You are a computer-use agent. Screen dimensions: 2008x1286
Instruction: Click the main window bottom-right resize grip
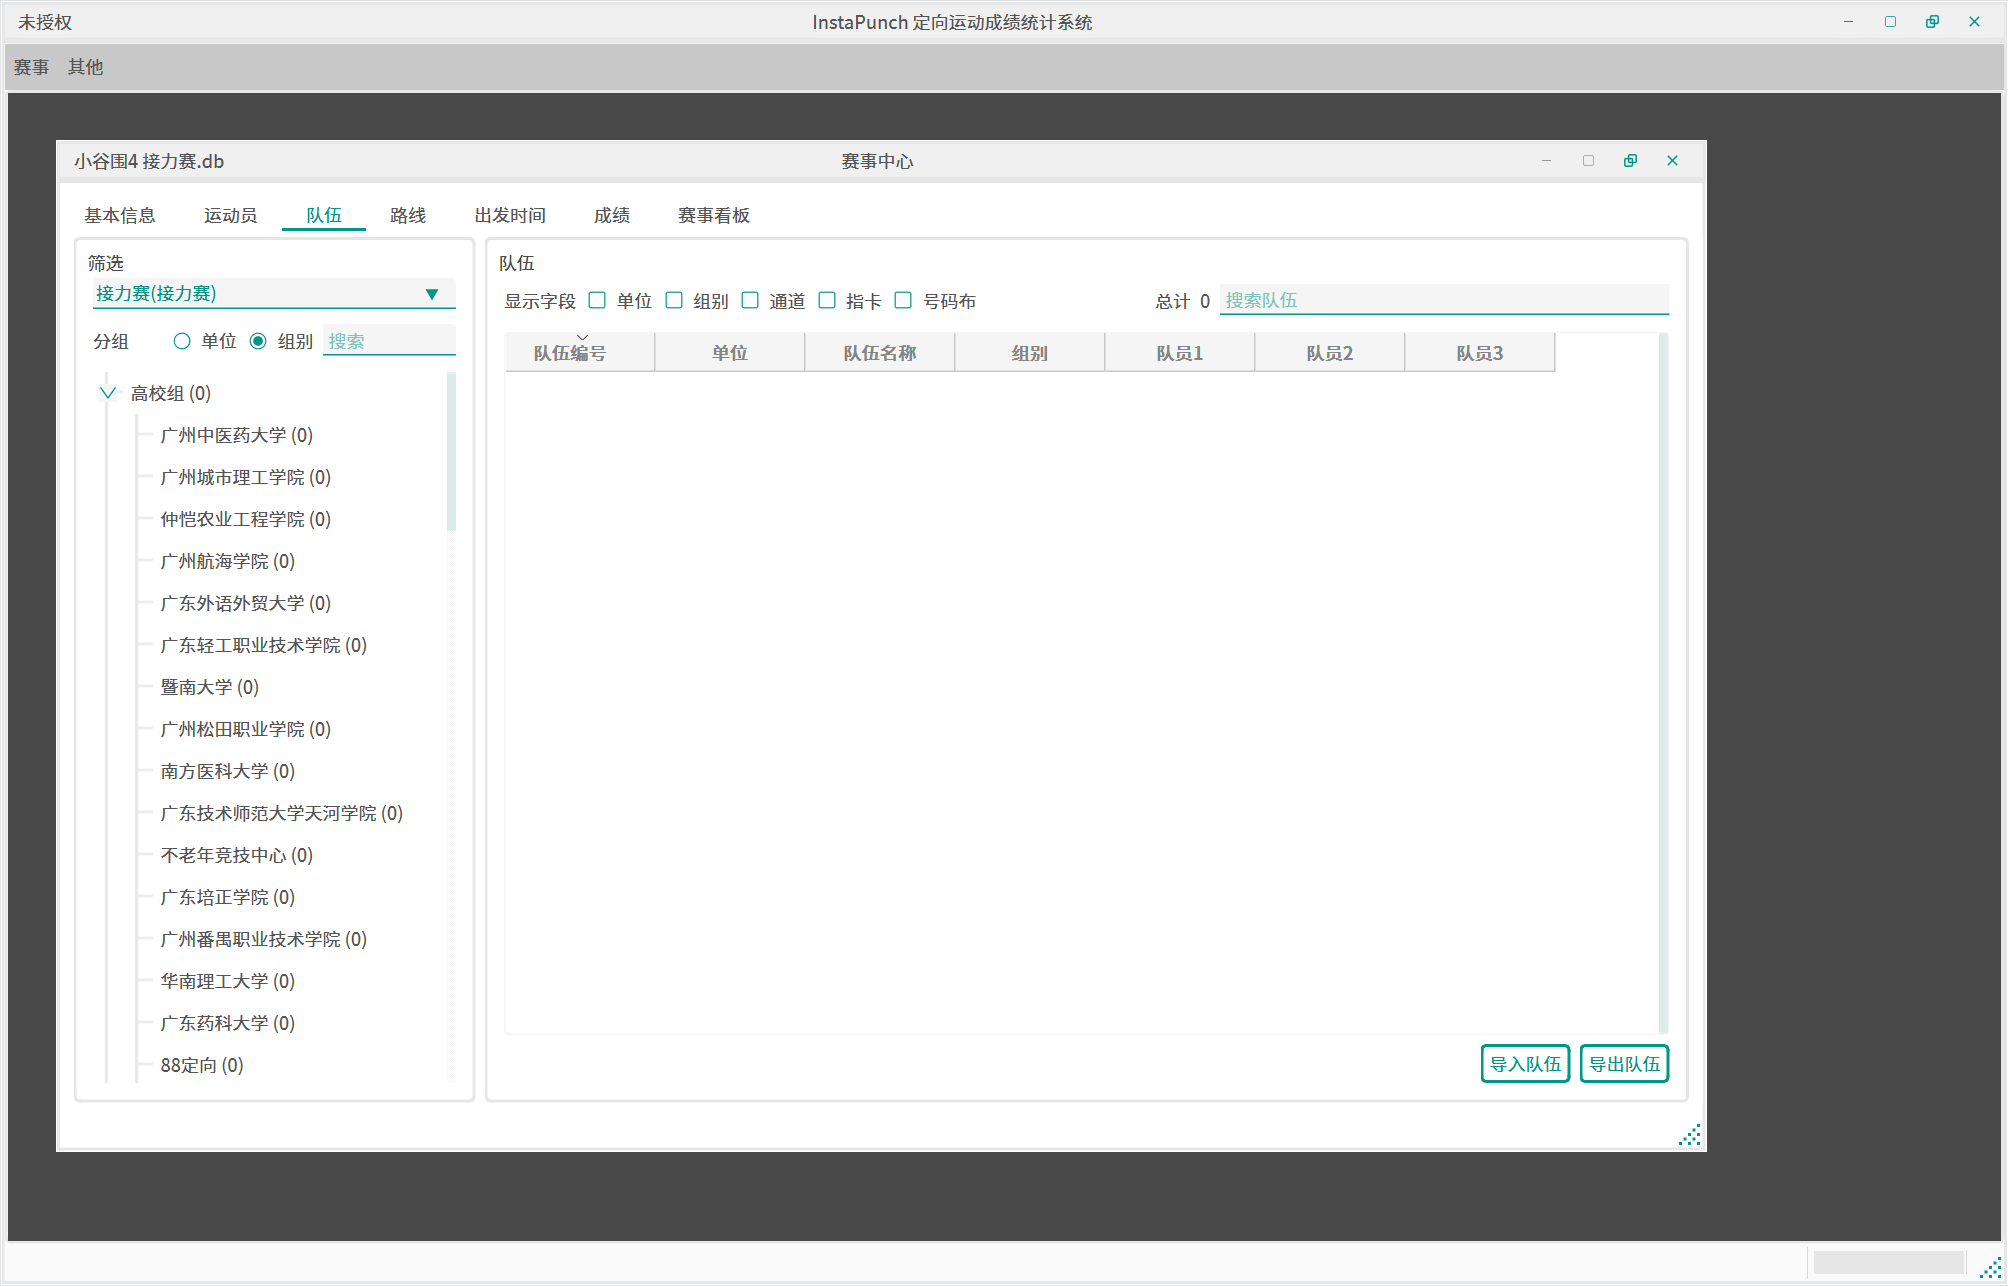tap(1990, 1268)
